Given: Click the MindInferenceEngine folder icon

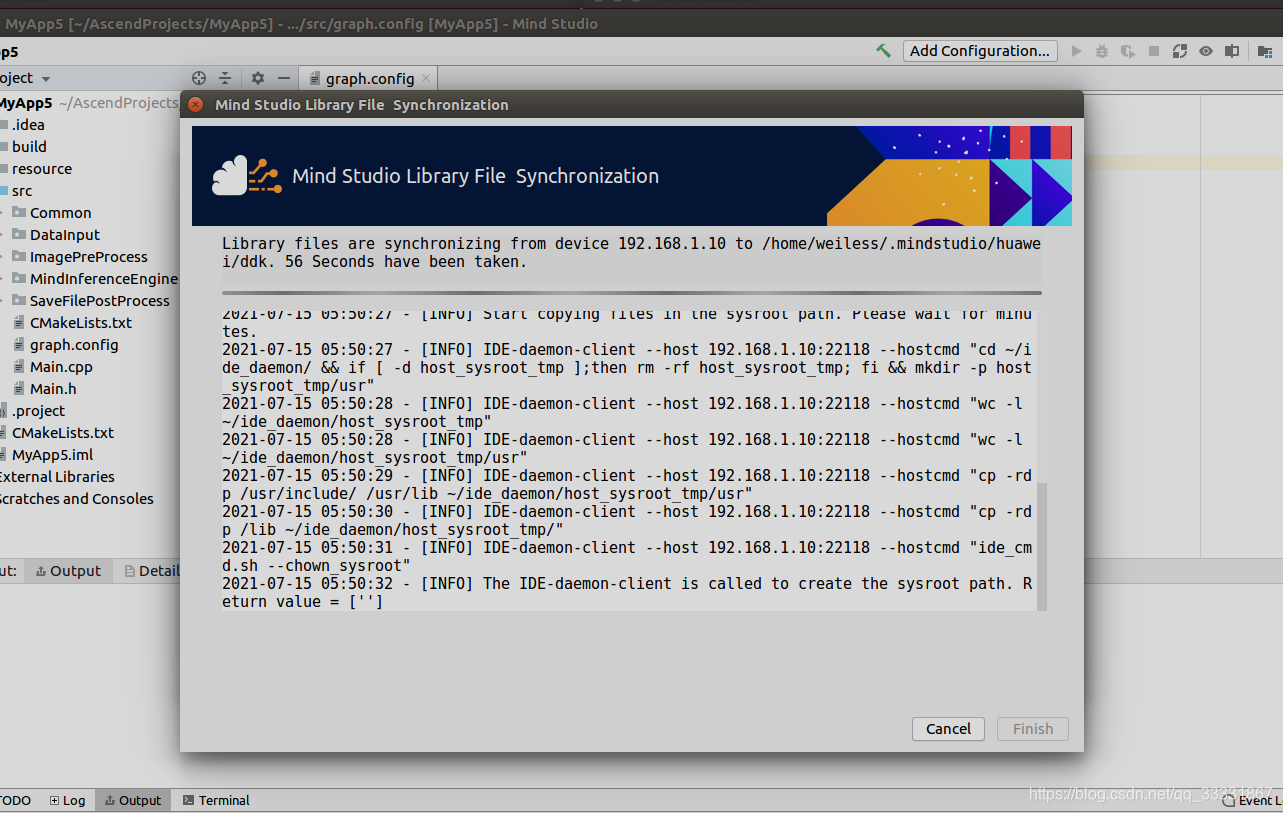Looking at the screenshot, I should [x=19, y=279].
